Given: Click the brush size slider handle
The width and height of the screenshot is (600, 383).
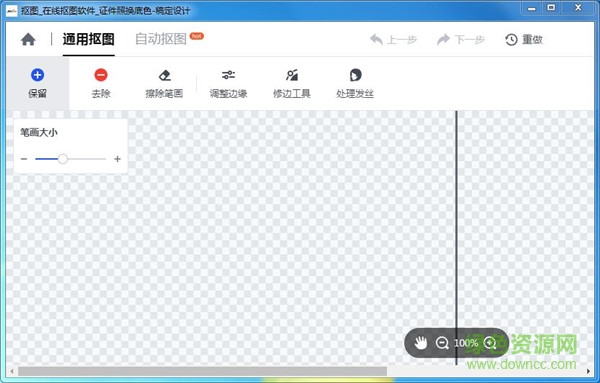Looking at the screenshot, I should click(x=63, y=159).
